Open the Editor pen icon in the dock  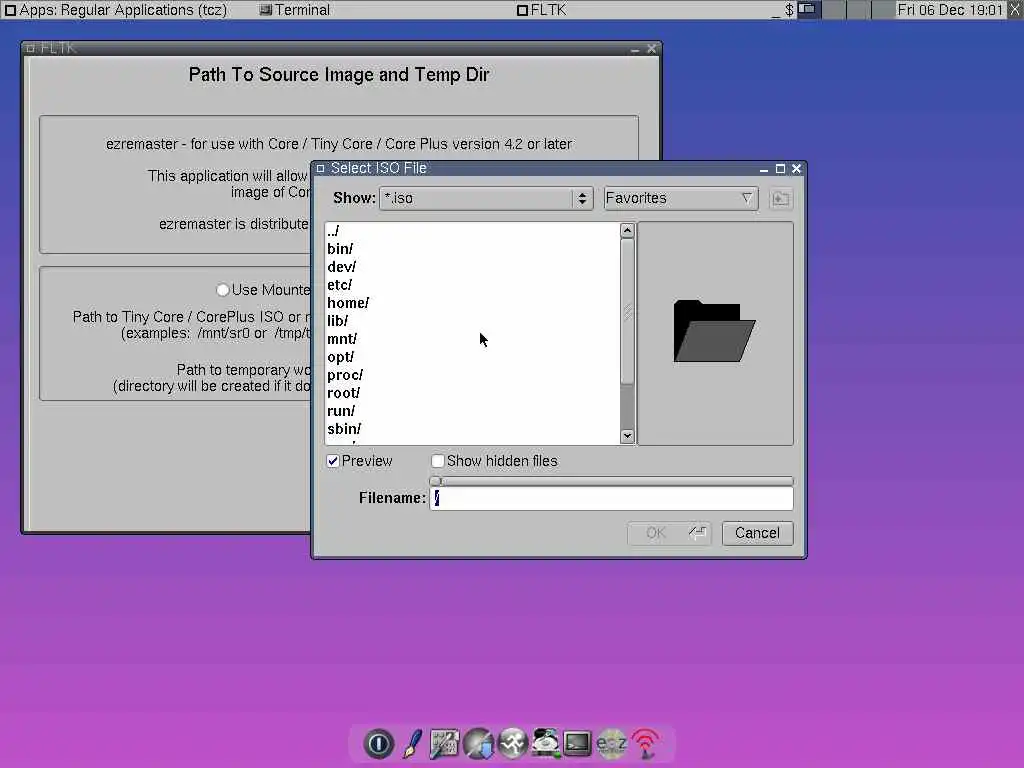click(412, 744)
